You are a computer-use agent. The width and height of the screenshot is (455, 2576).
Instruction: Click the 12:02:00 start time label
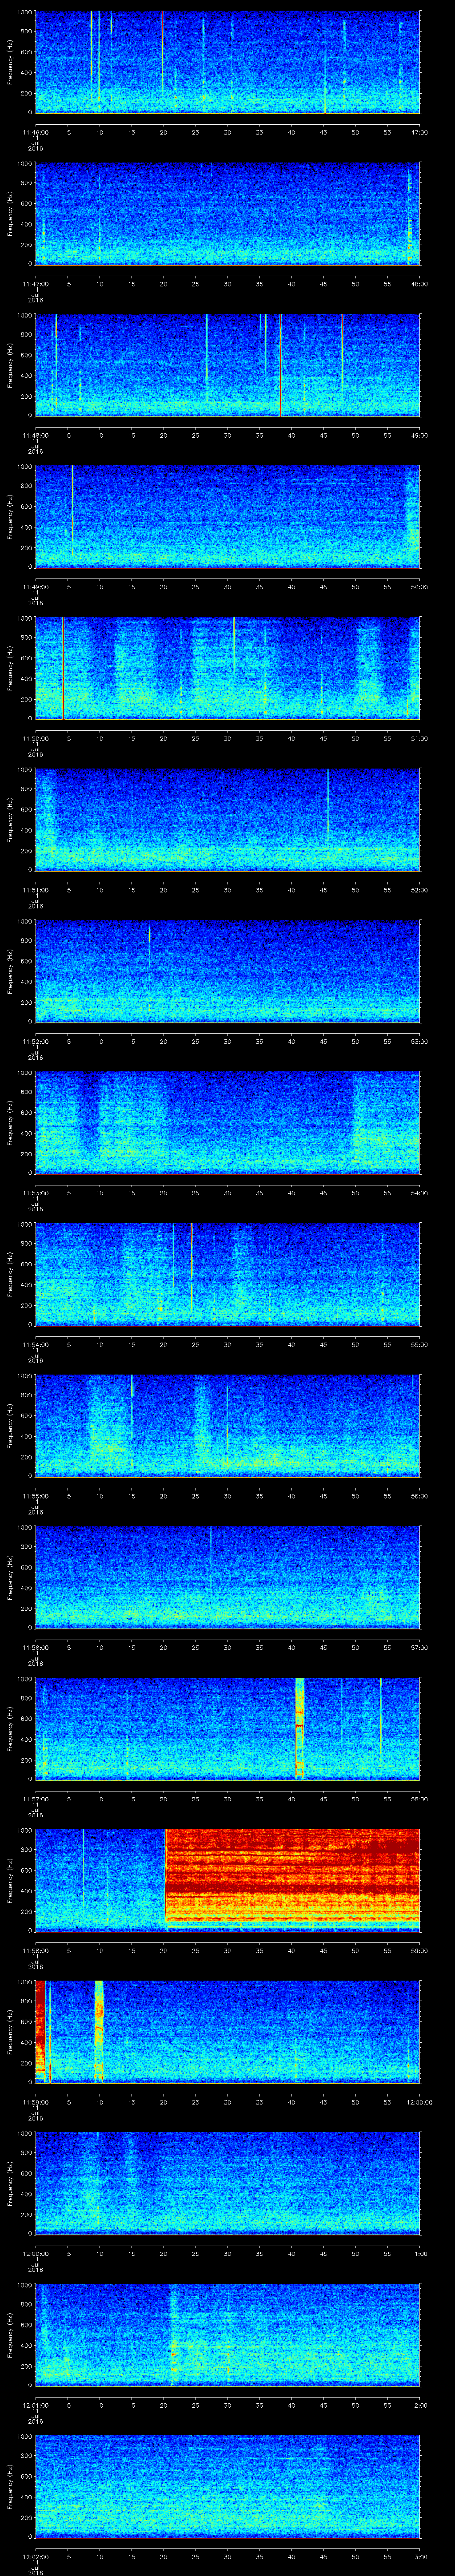[36, 2556]
